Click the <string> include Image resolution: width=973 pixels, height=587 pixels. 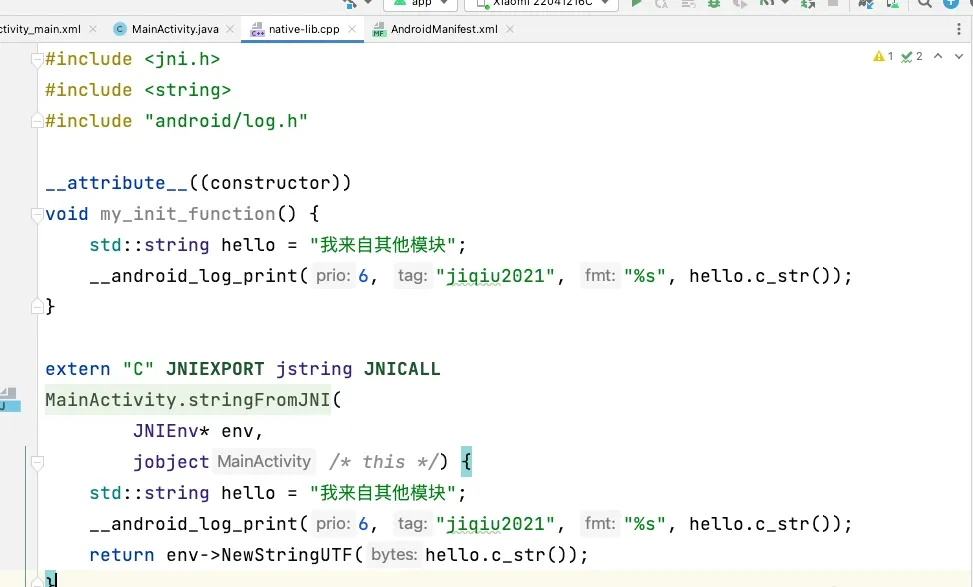(187, 90)
